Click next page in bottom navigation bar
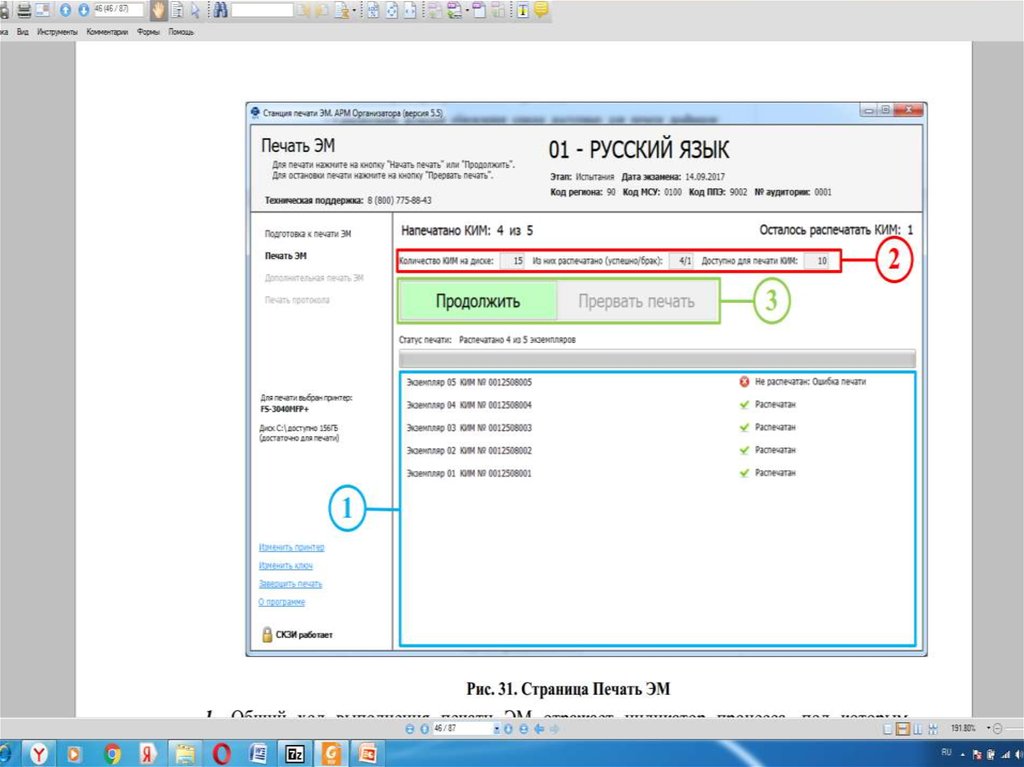 (x=508, y=729)
